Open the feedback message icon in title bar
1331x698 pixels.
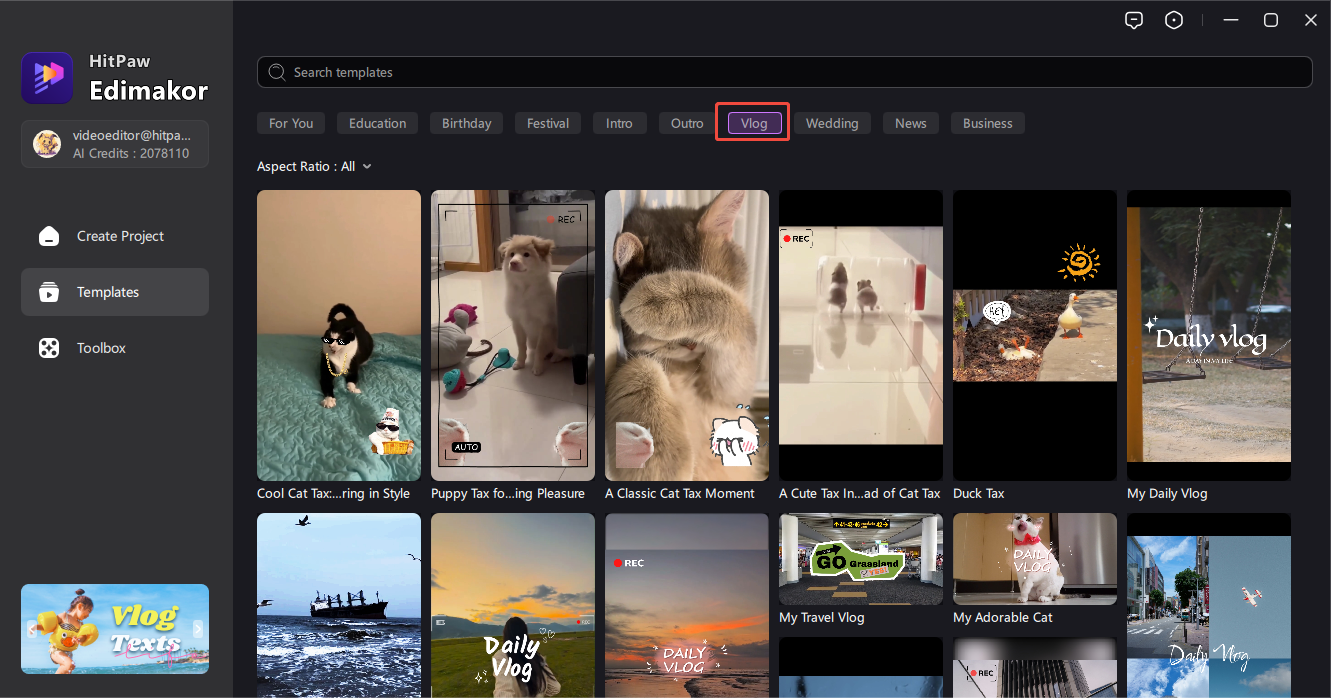tap(1133, 20)
